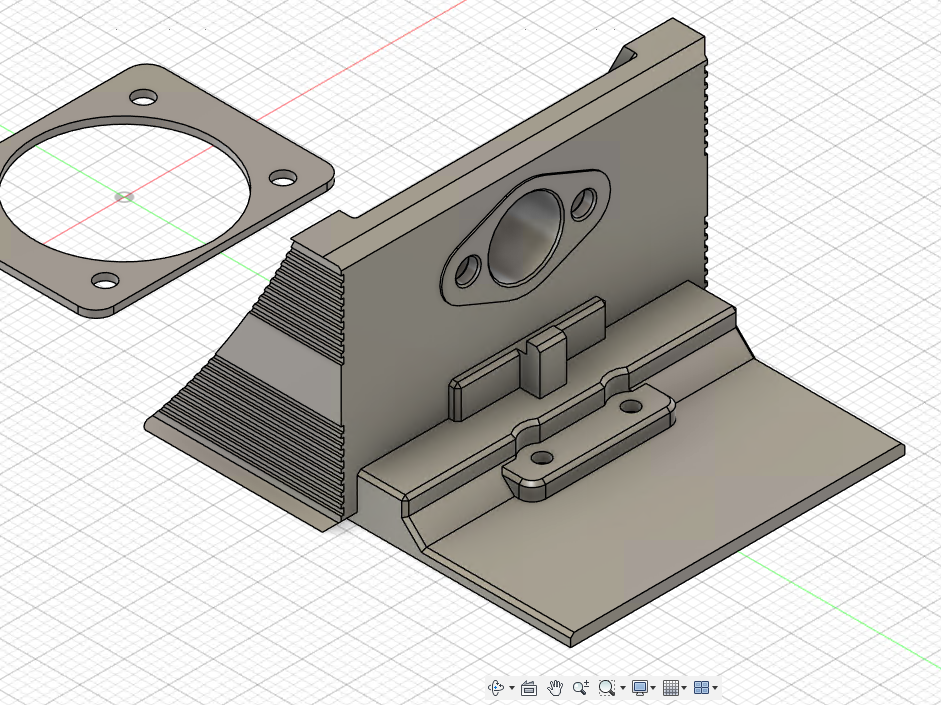
Task: Open Display Settings monitor icon
Action: (x=640, y=688)
